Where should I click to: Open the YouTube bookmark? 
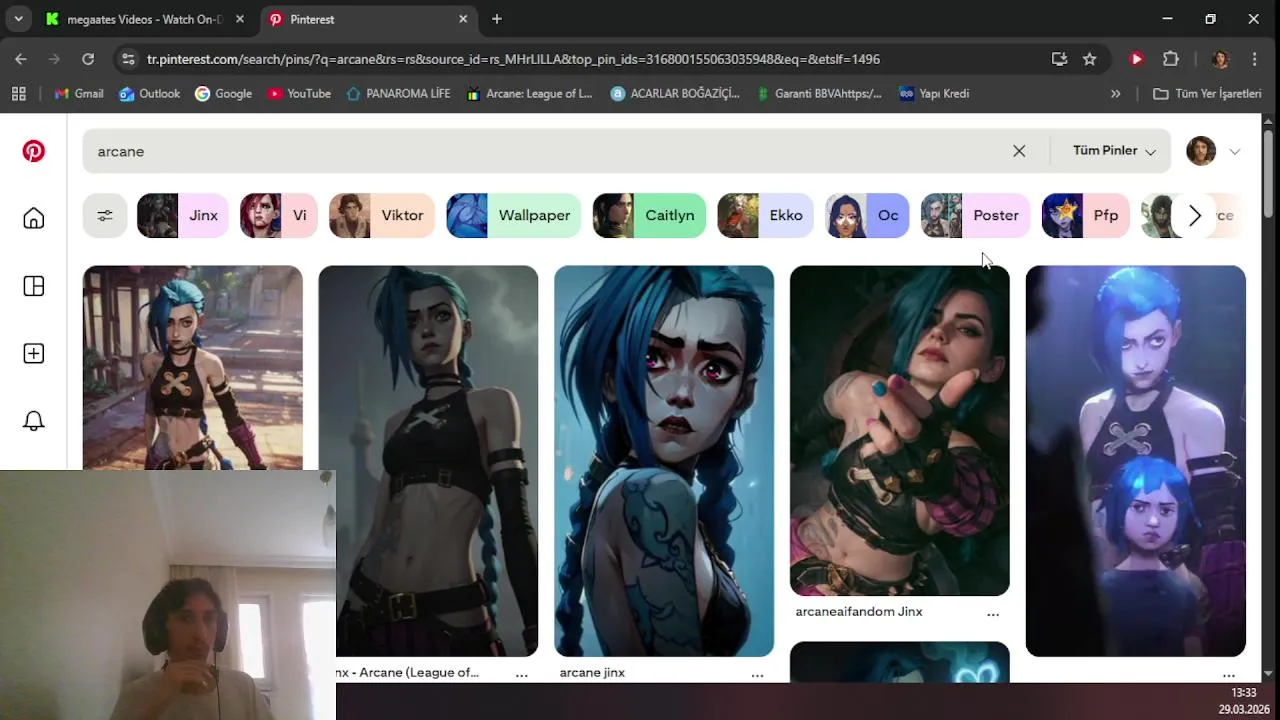(299, 93)
